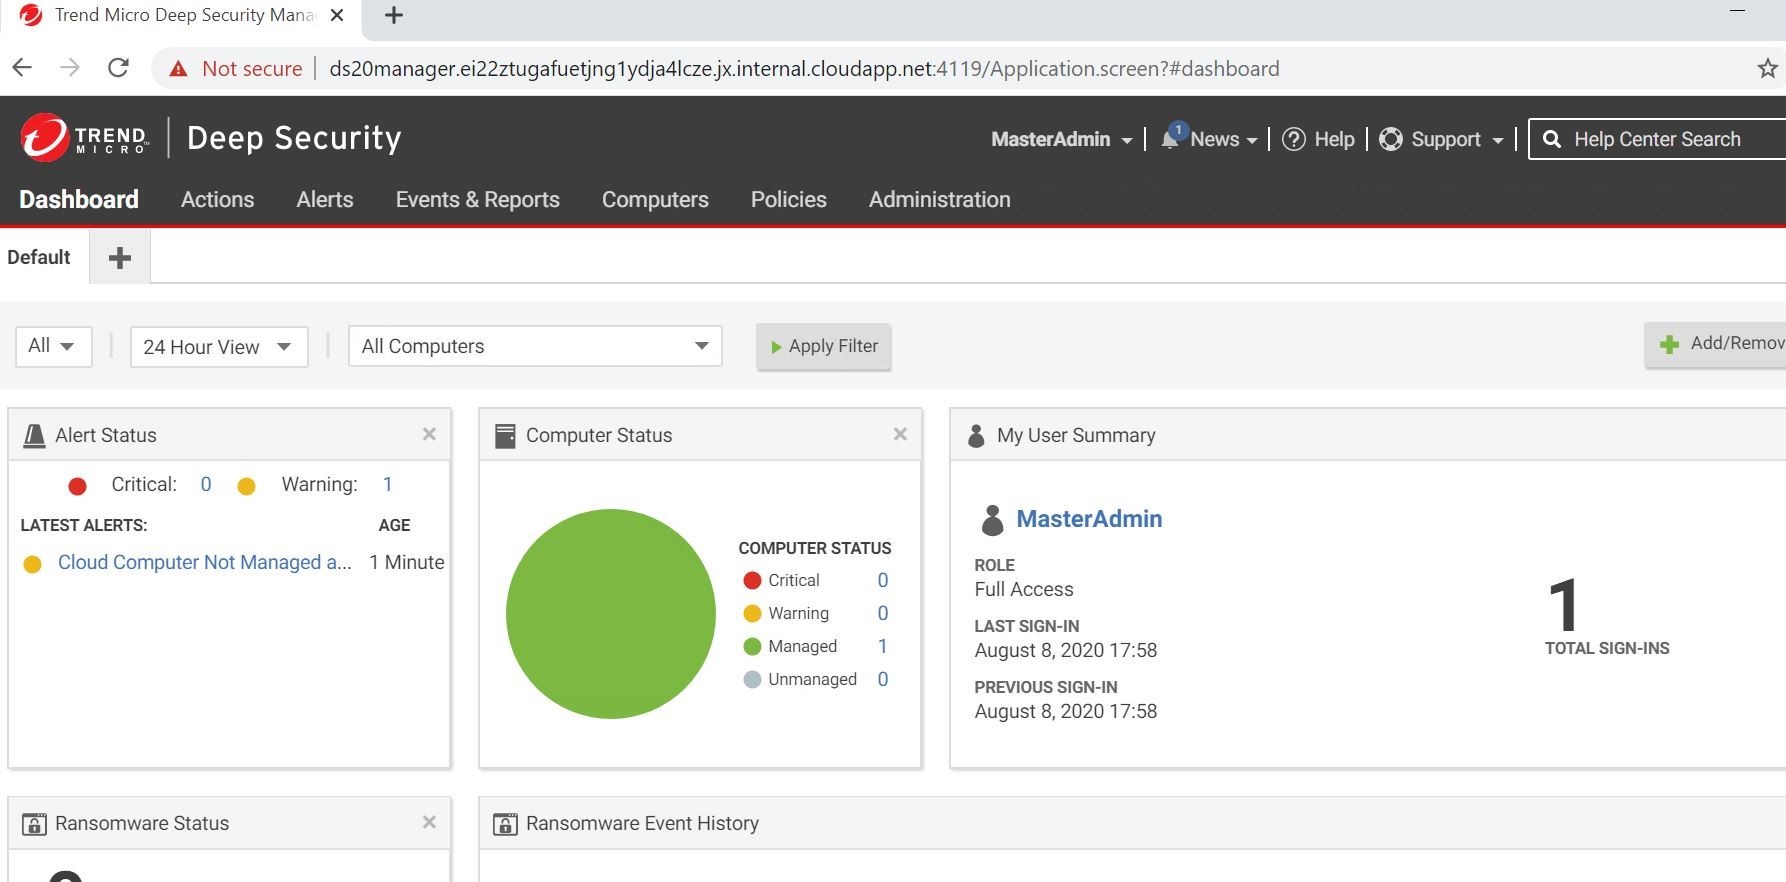Screen dimensions: 1786x882
Task: Open the Dashboard menu
Action: (x=79, y=199)
